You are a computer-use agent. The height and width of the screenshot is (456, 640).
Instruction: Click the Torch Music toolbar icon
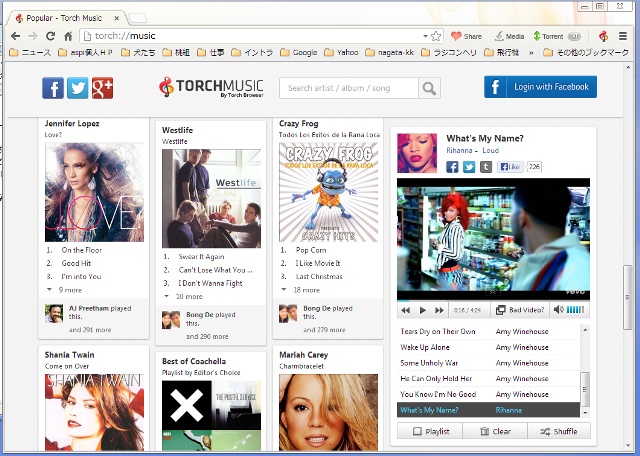point(603,36)
